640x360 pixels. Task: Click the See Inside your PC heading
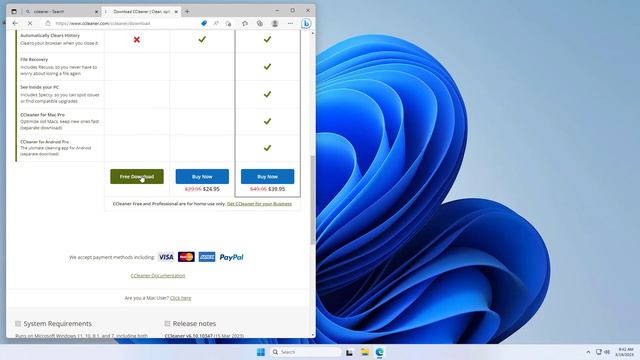(40, 87)
